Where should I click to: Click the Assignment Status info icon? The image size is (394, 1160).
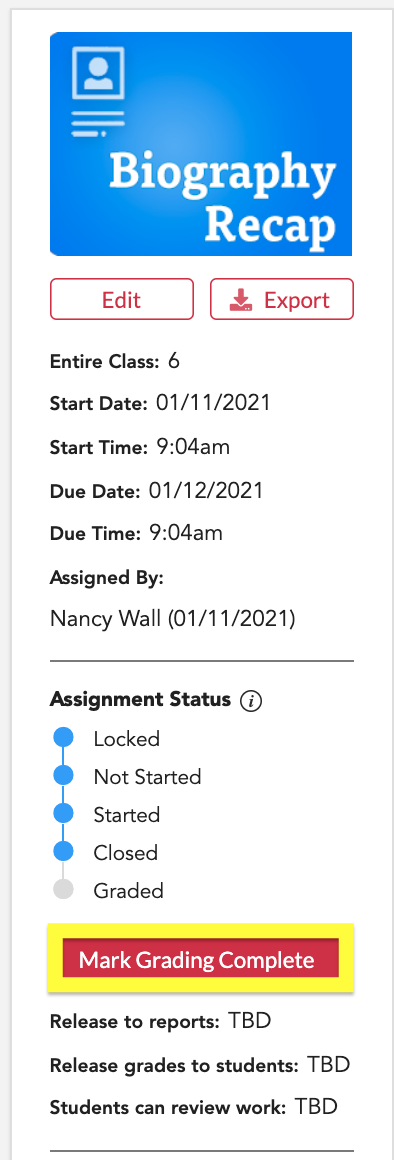tap(251, 701)
